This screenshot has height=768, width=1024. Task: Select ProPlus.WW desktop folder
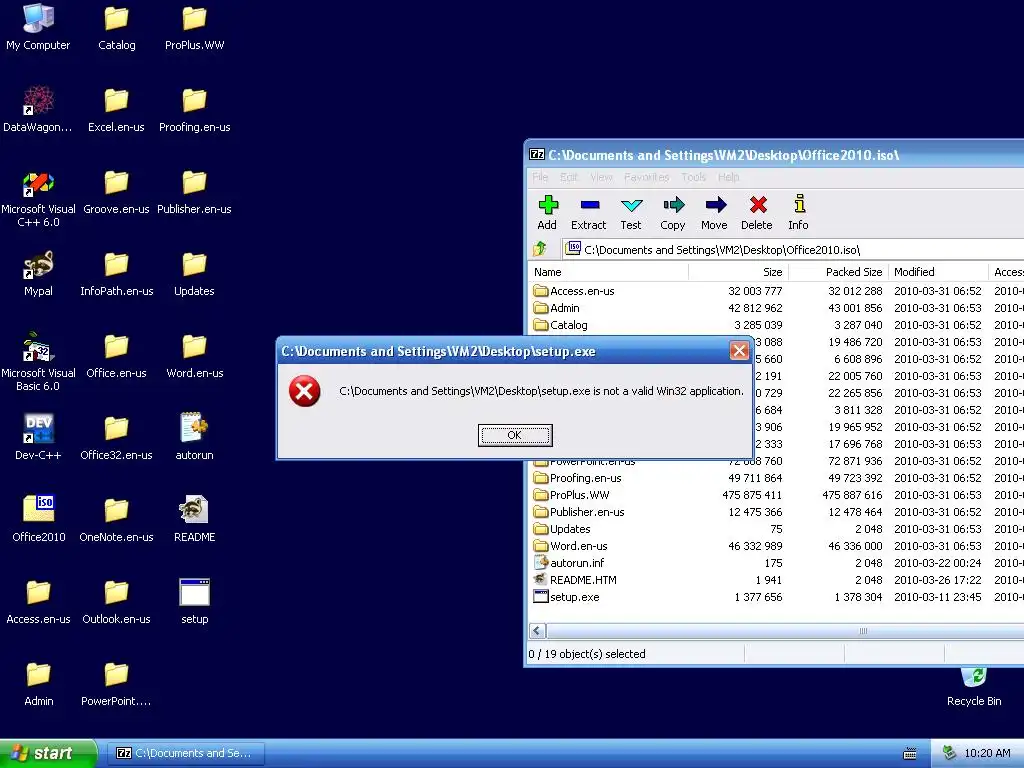coord(194,27)
